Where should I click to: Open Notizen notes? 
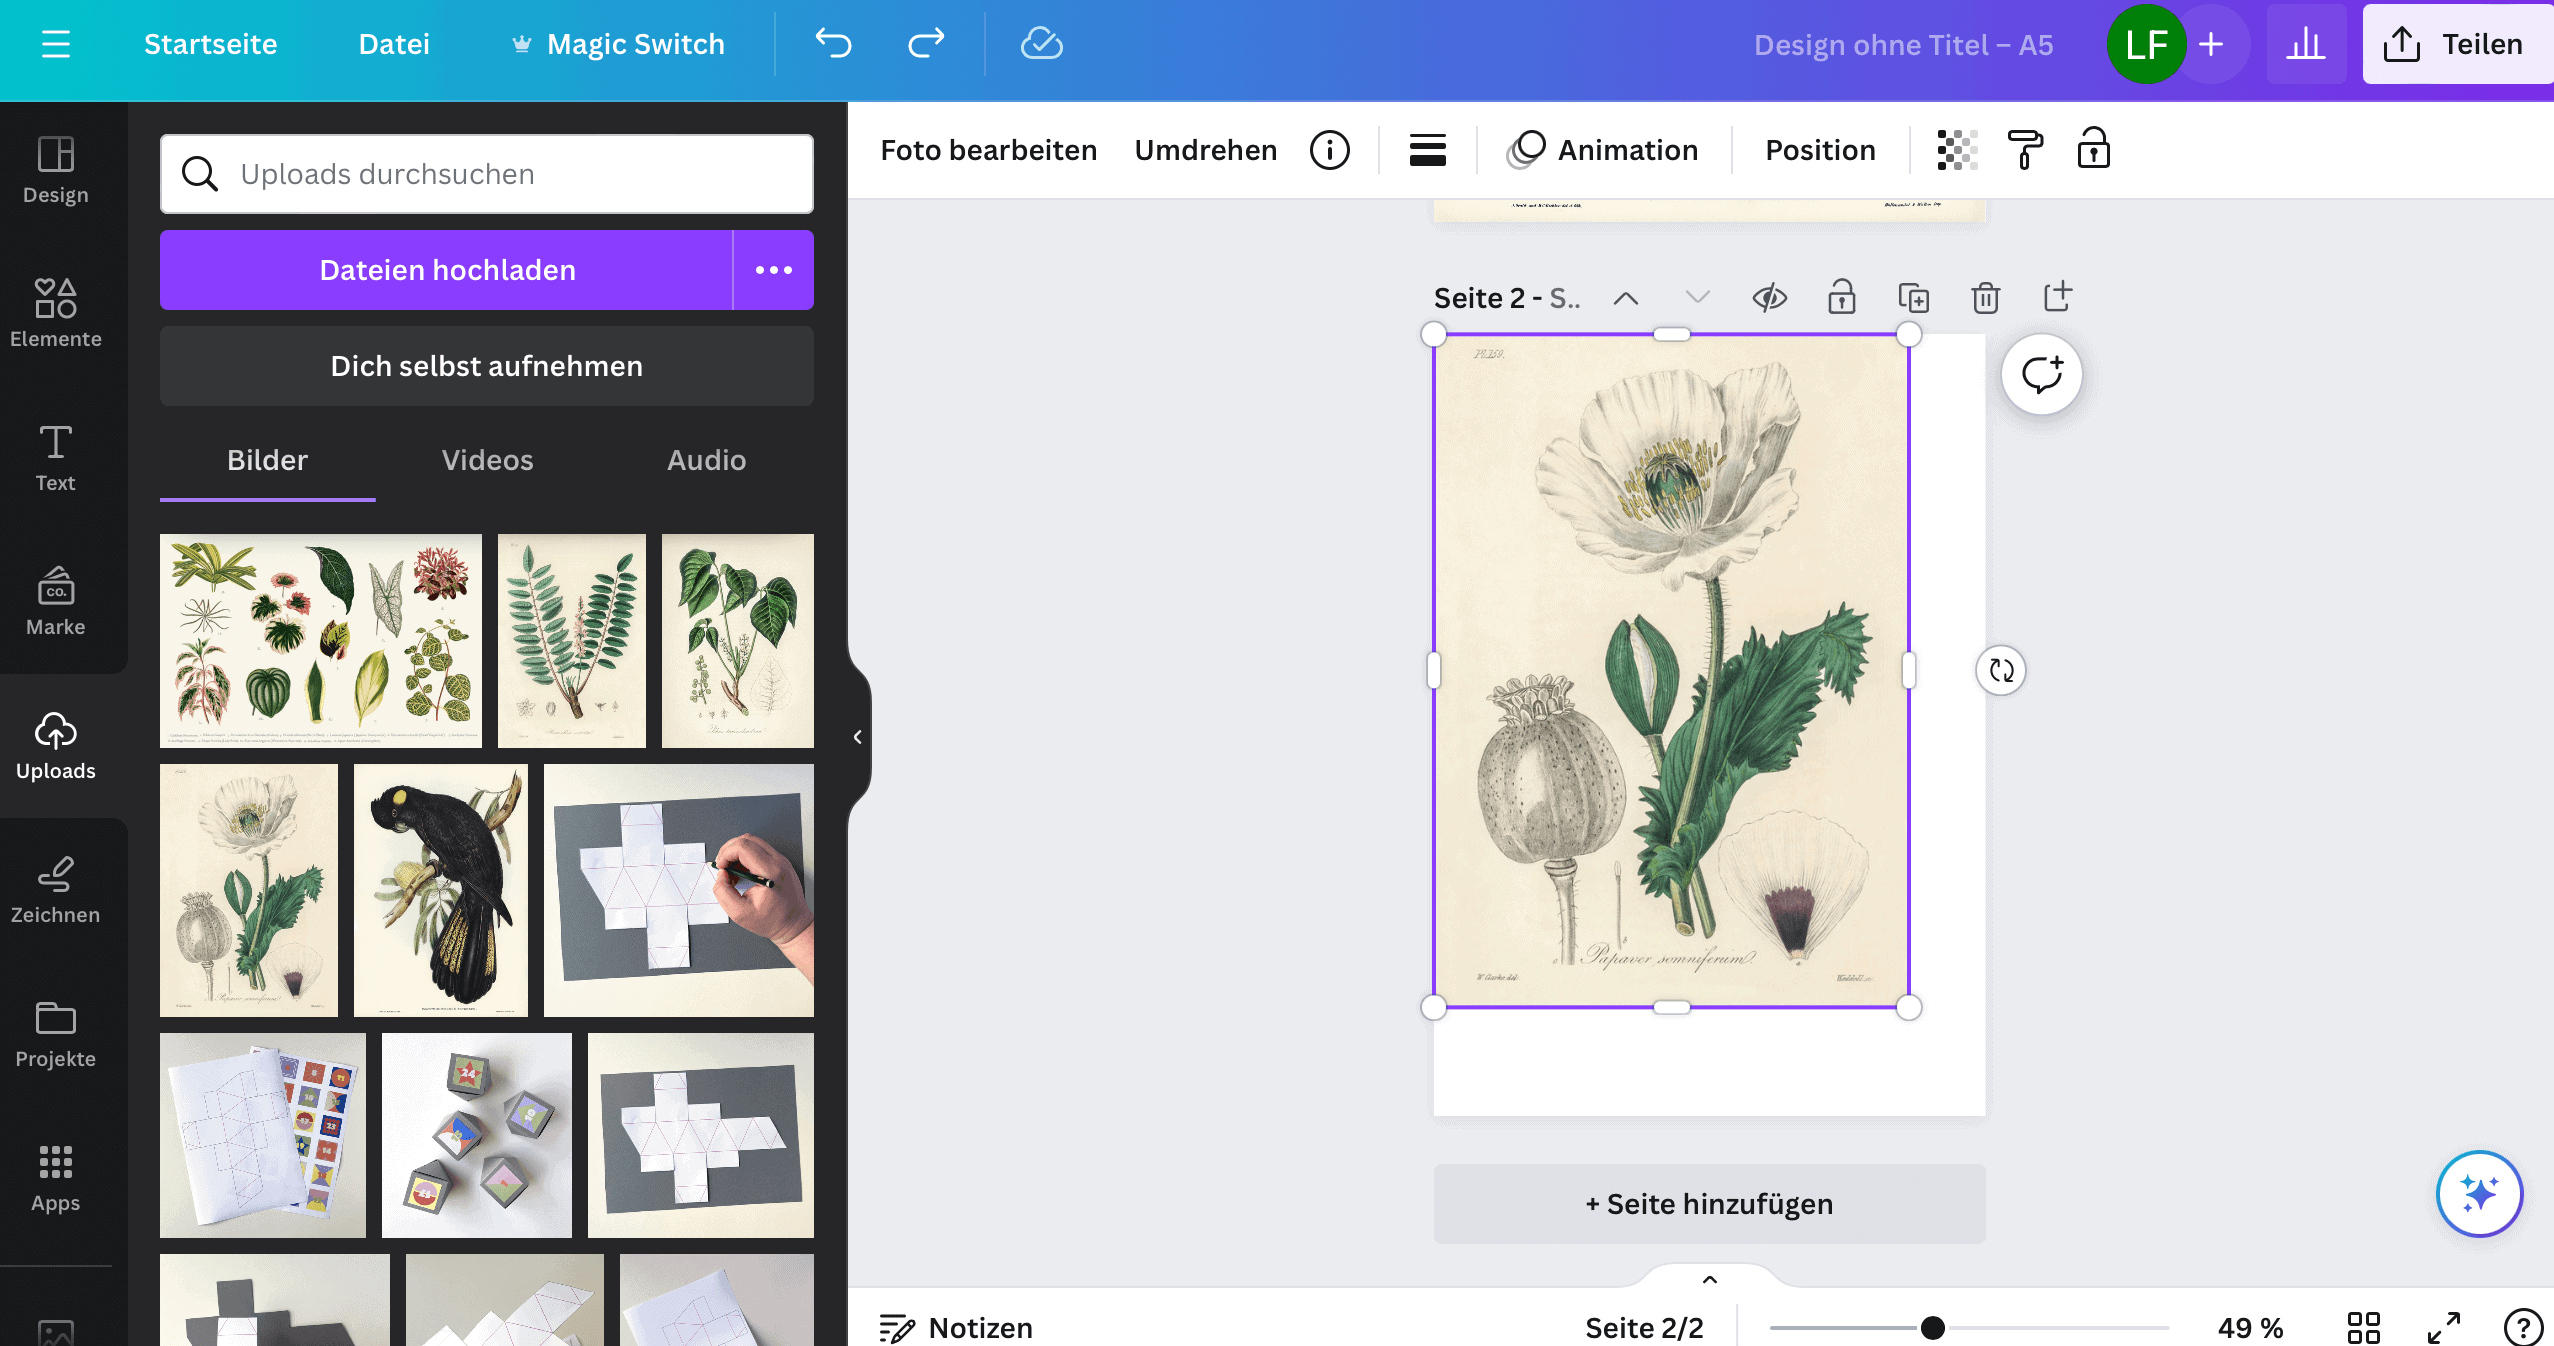click(956, 1328)
